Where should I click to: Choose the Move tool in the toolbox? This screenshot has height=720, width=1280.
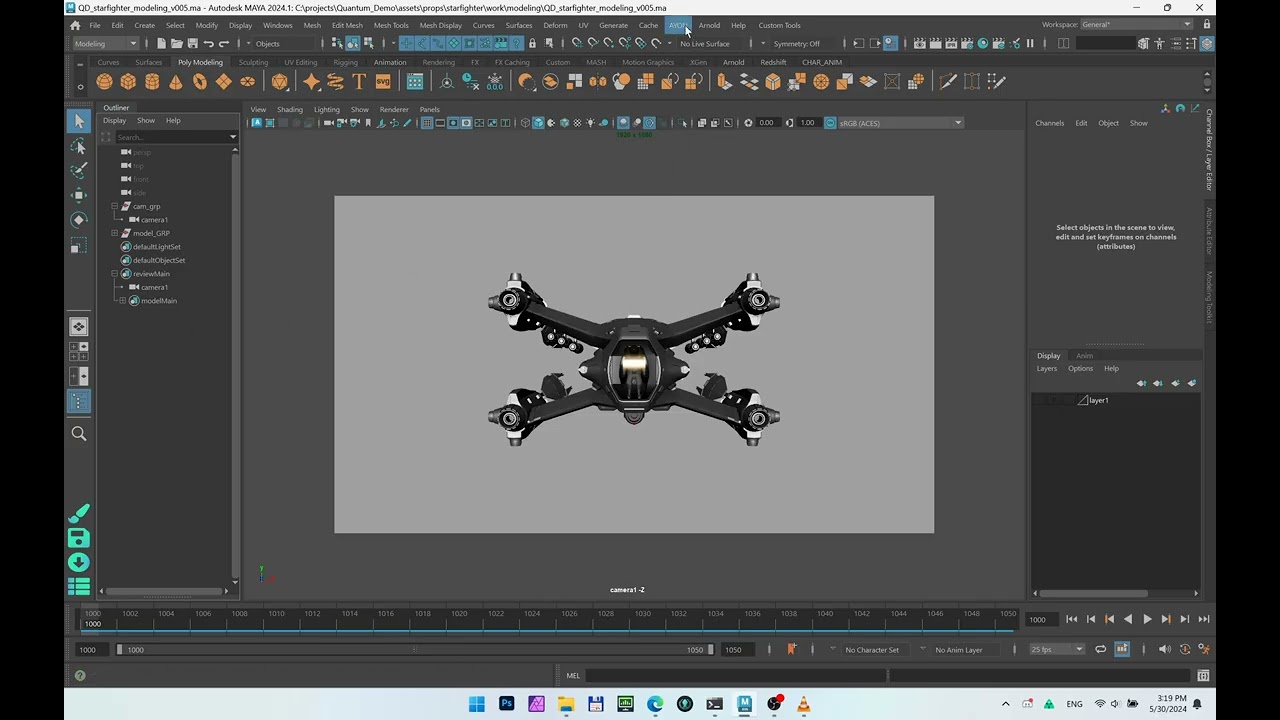pos(79,195)
